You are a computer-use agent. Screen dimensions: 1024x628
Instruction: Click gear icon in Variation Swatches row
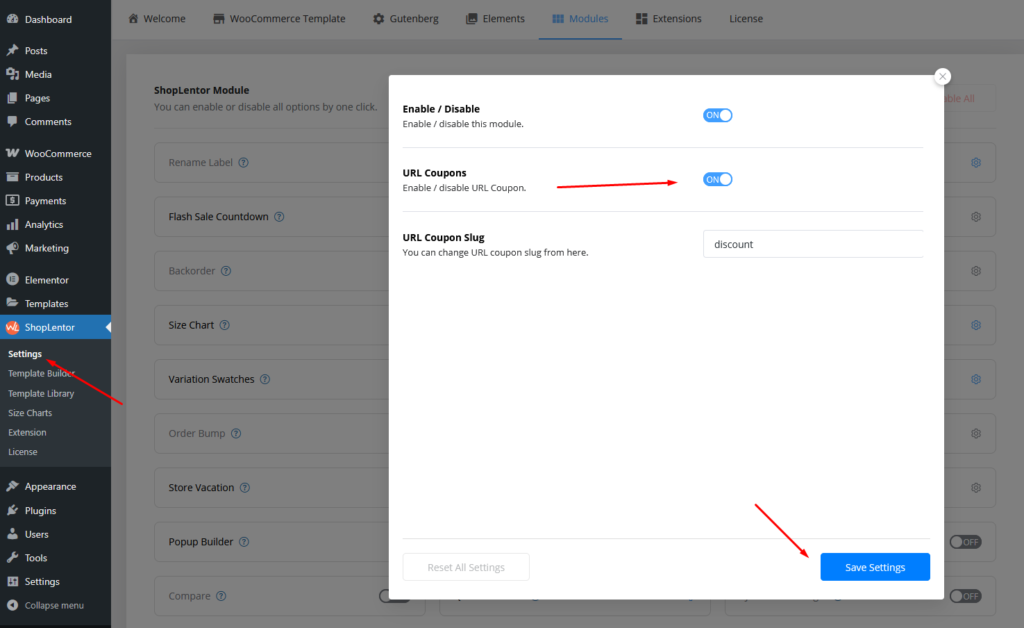(976, 380)
